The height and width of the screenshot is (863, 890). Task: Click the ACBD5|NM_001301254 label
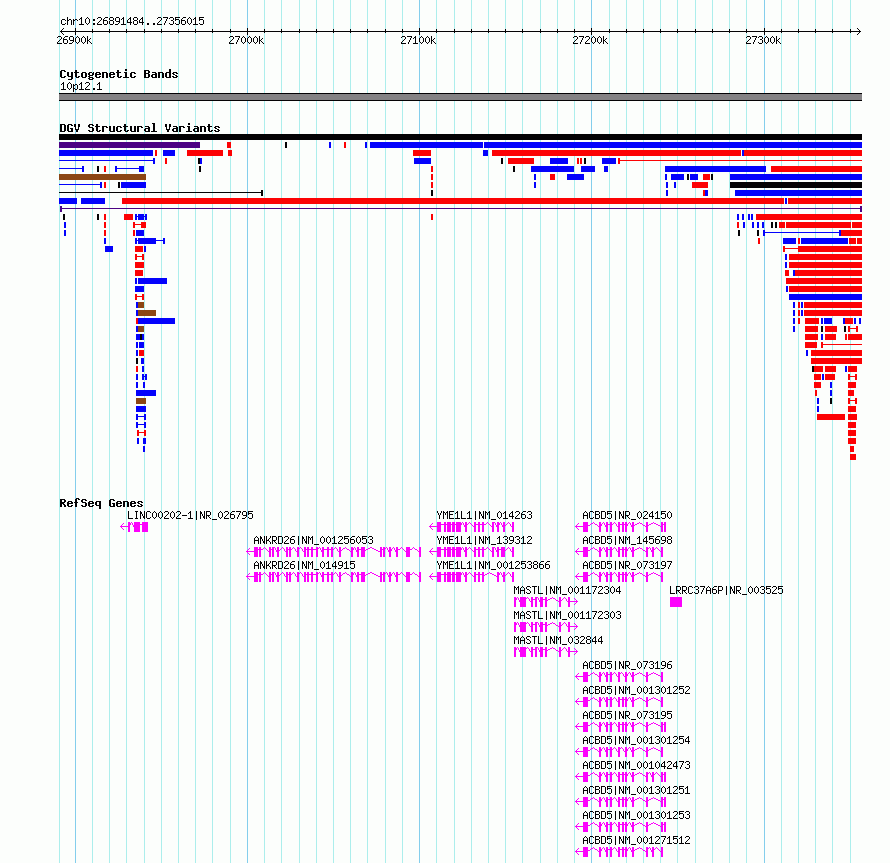[x=636, y=740]
